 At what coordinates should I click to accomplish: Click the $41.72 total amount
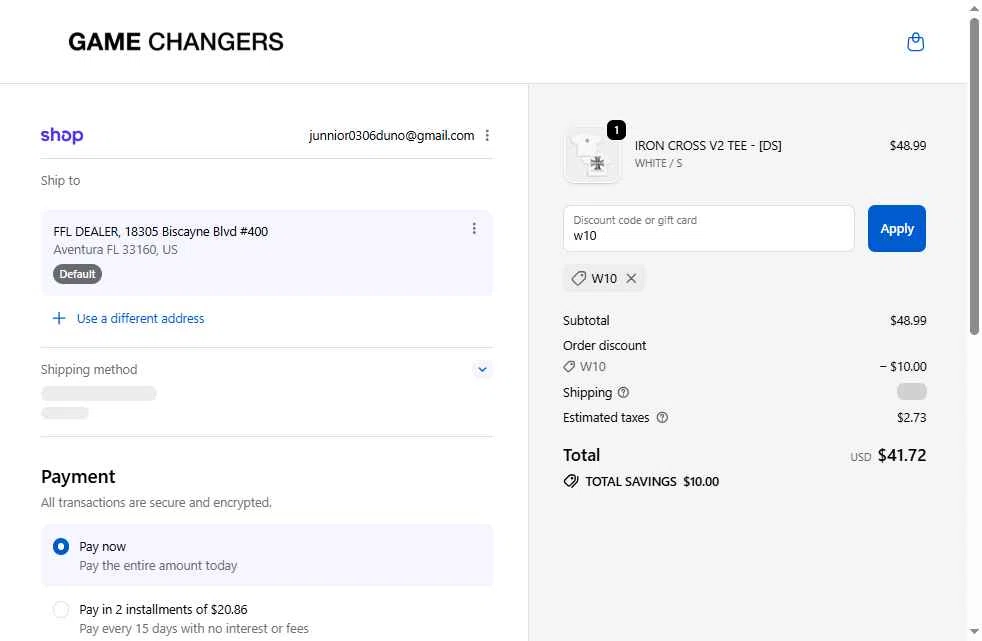[x=901, y=455]
